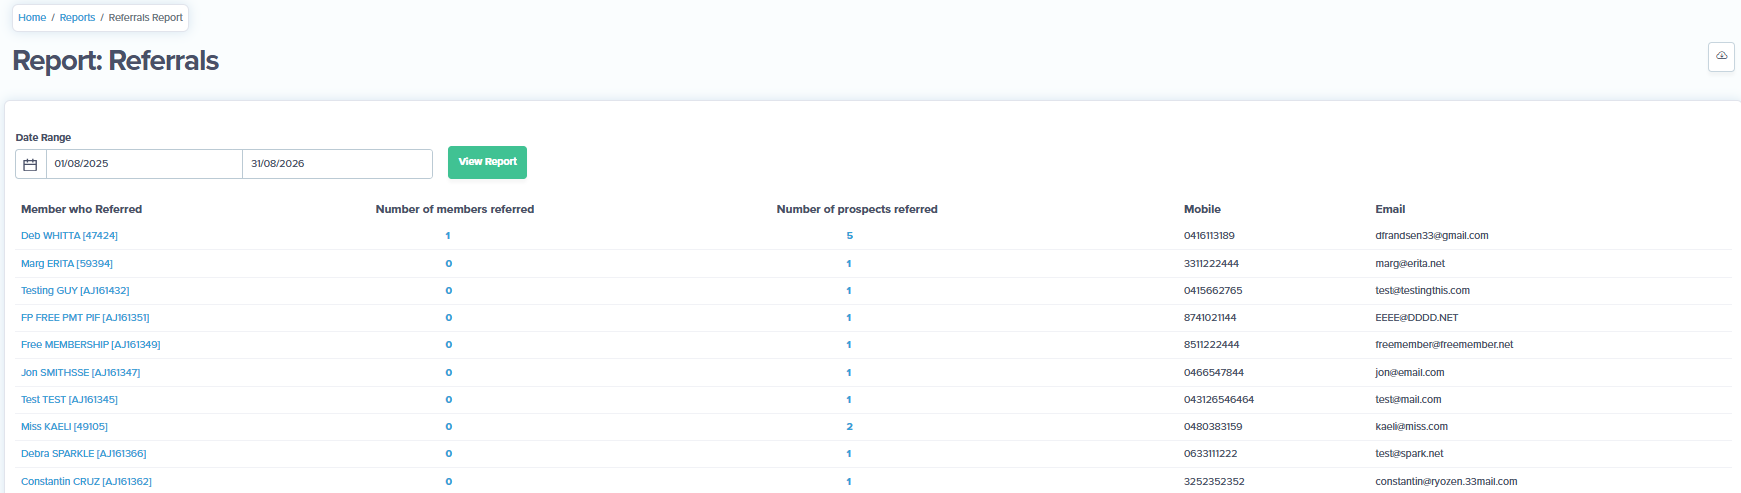
Task: Select mobile number 0480383159
Action: tap(1213, 427)
